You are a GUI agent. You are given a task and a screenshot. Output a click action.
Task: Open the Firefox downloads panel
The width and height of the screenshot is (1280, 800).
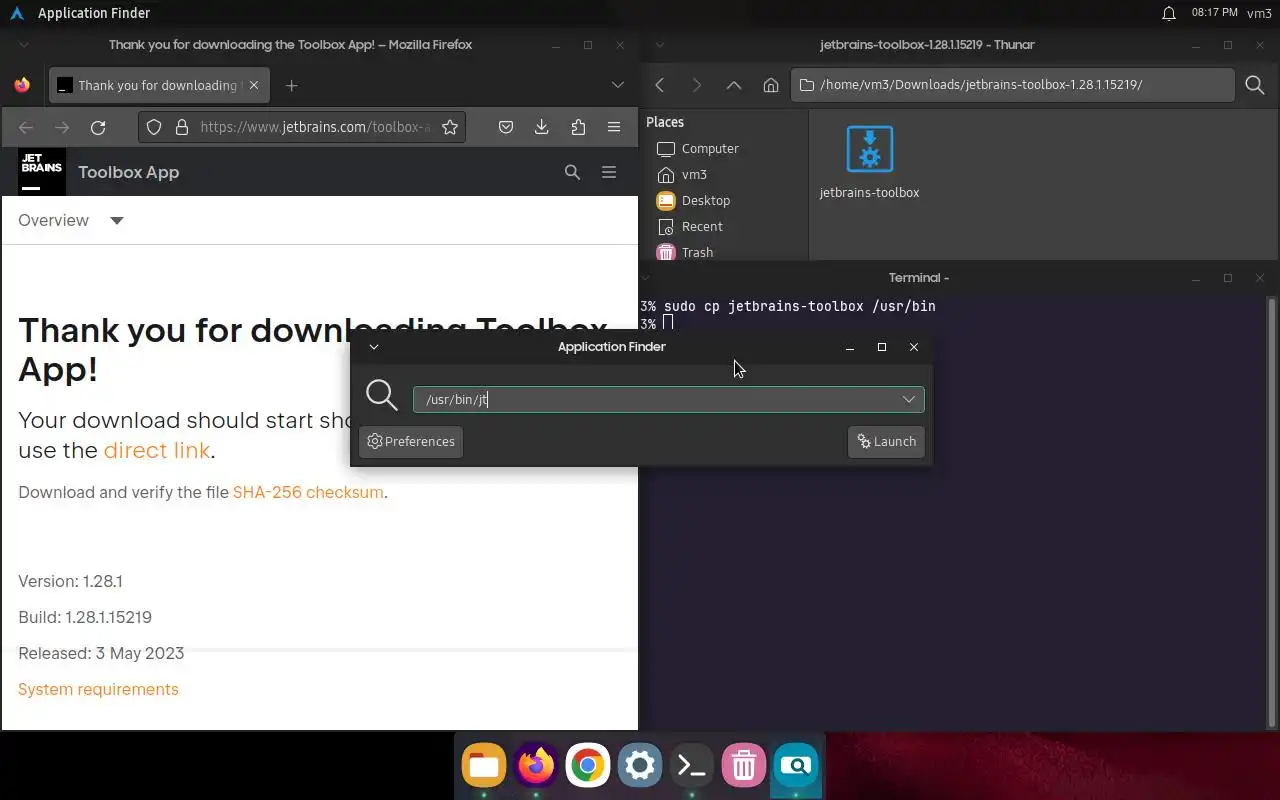click(541, 127)
